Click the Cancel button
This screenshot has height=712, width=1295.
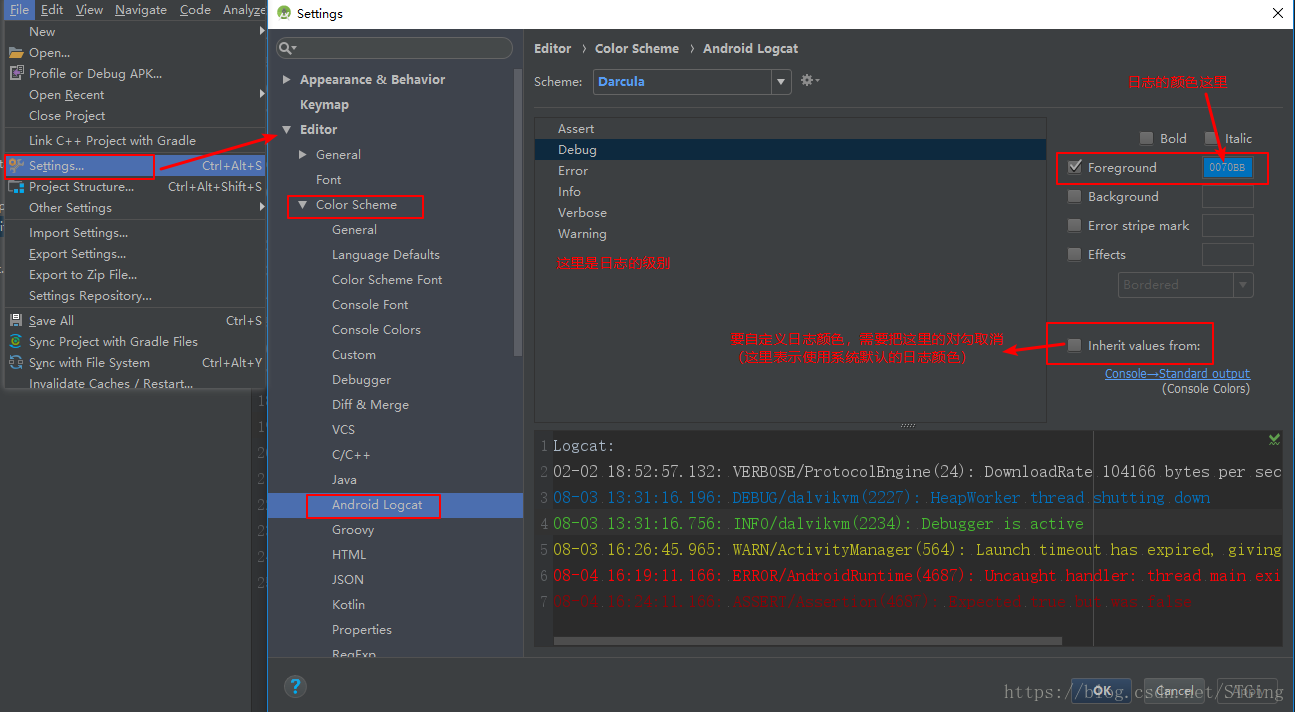pos(1174,691)
